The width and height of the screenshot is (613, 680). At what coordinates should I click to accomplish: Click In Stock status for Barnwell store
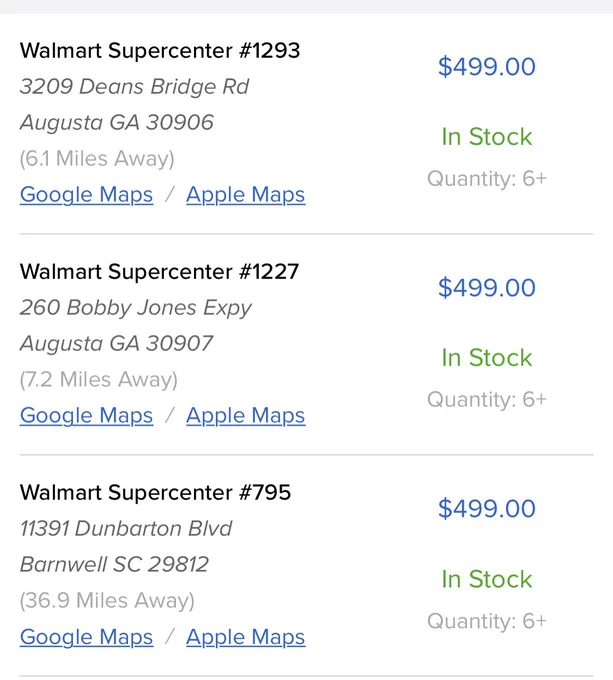point(487,579)
